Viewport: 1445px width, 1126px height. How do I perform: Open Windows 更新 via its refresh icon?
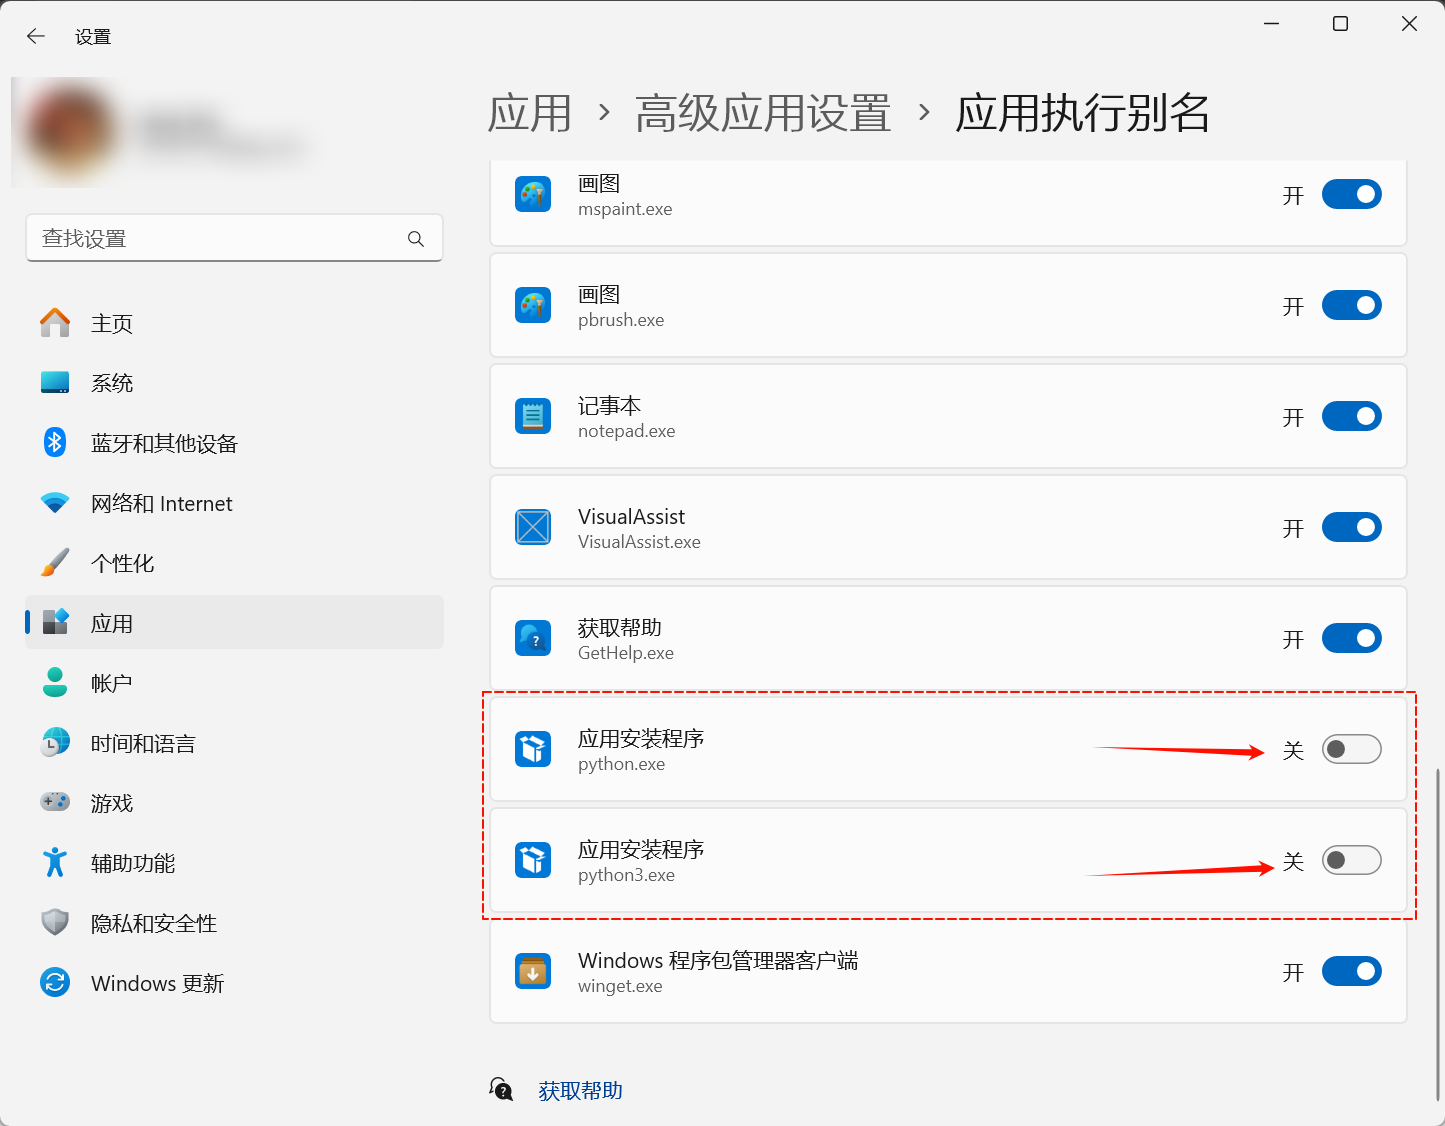[x=54, y=982]
